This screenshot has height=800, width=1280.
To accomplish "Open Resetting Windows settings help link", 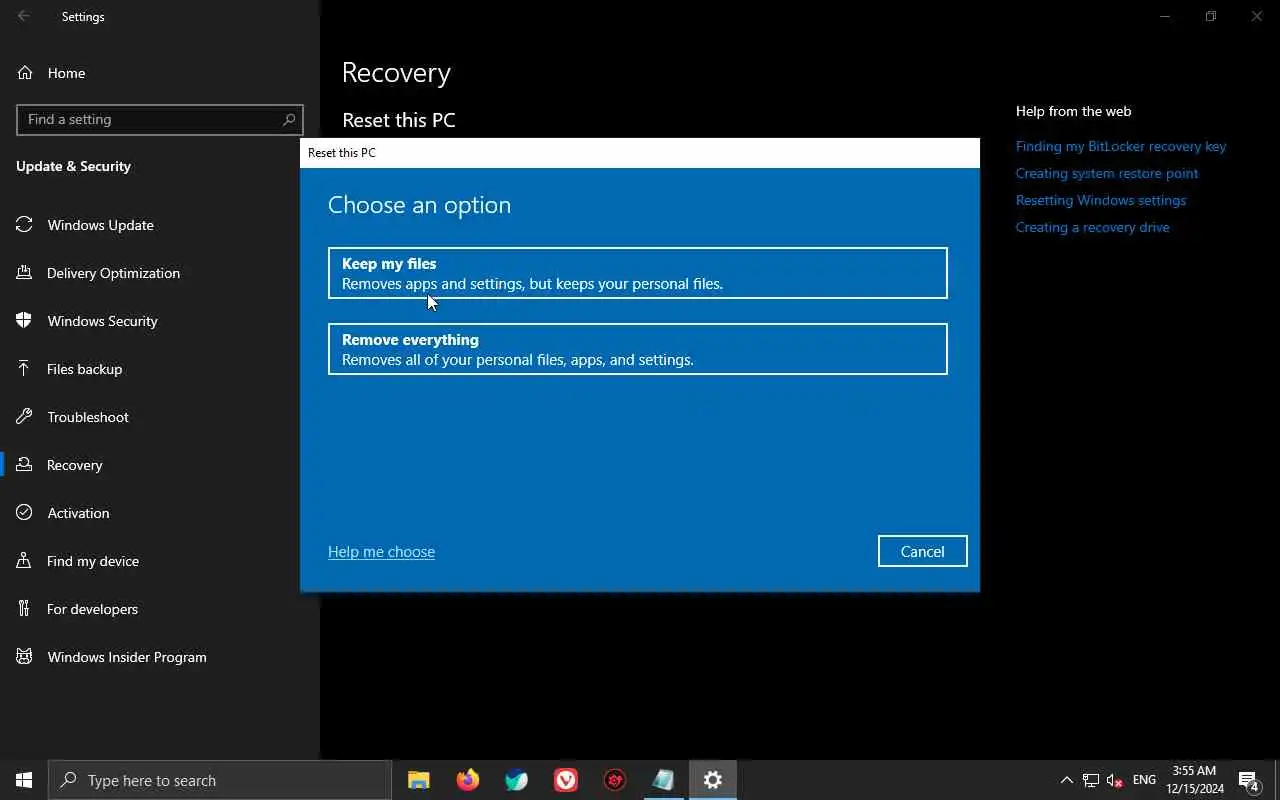I will [x=1100, y=200].
